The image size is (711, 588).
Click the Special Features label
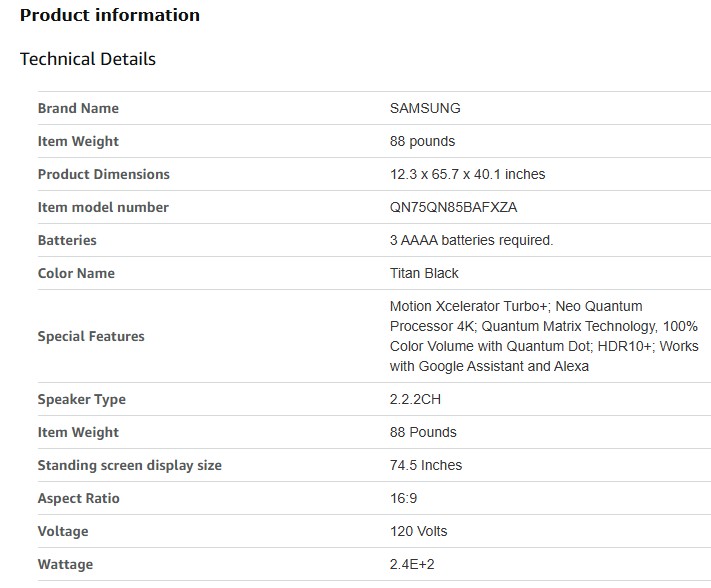click(x=91, y=336)
